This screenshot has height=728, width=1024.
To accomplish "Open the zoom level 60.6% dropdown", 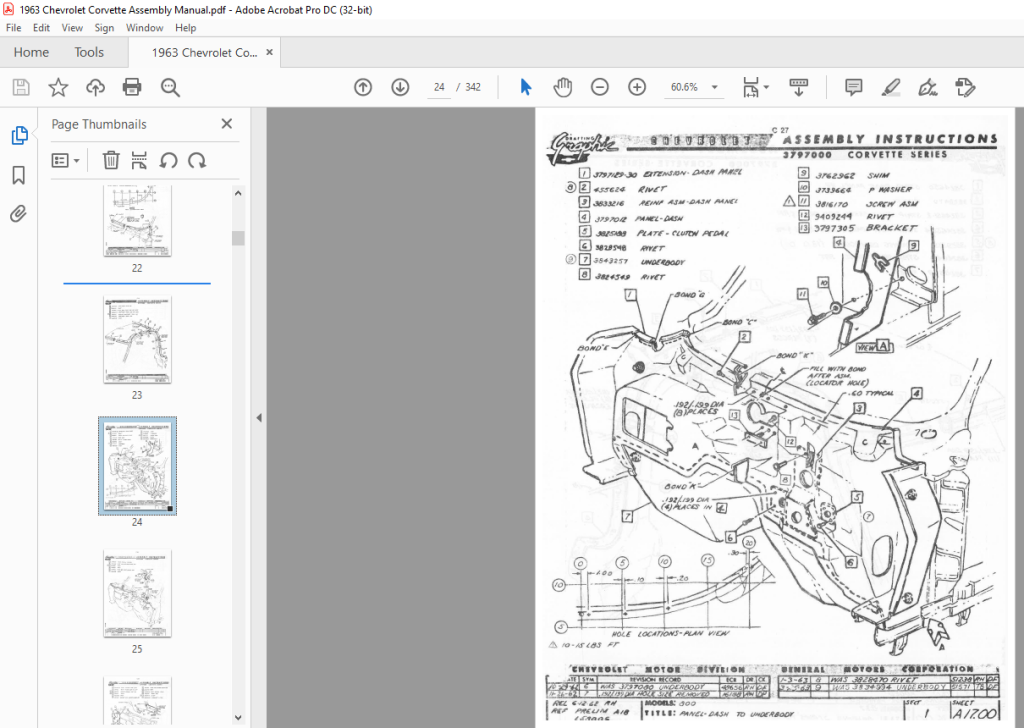I will pos(714,87).
